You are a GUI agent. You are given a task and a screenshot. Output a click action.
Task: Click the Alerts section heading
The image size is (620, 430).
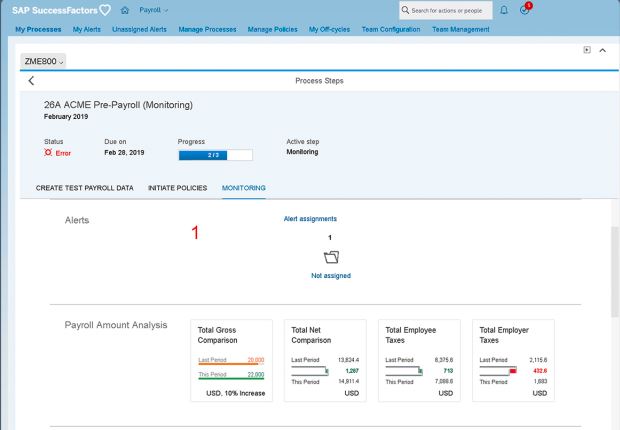(77, 220)
